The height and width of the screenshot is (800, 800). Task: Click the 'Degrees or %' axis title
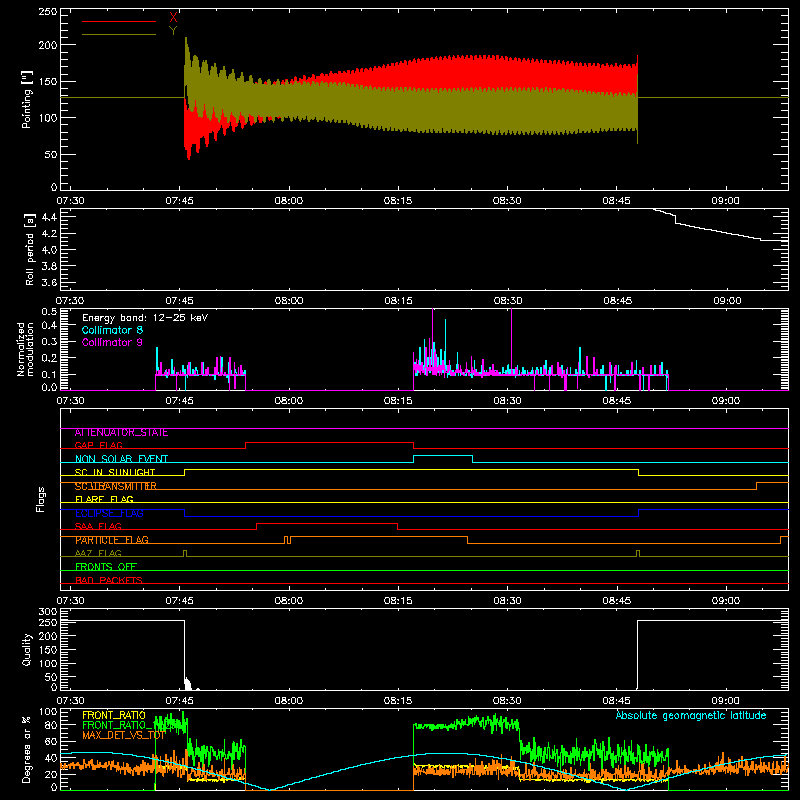pos(26,749)
